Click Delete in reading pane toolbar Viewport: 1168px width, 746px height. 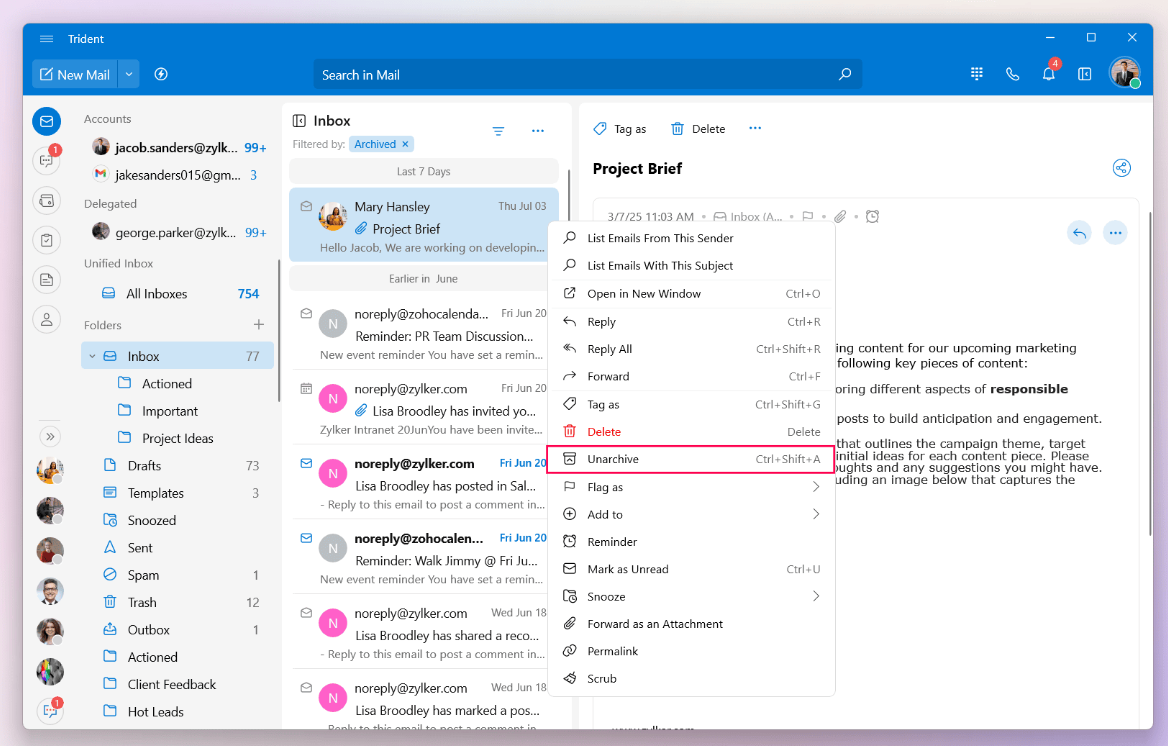[698, 129]
